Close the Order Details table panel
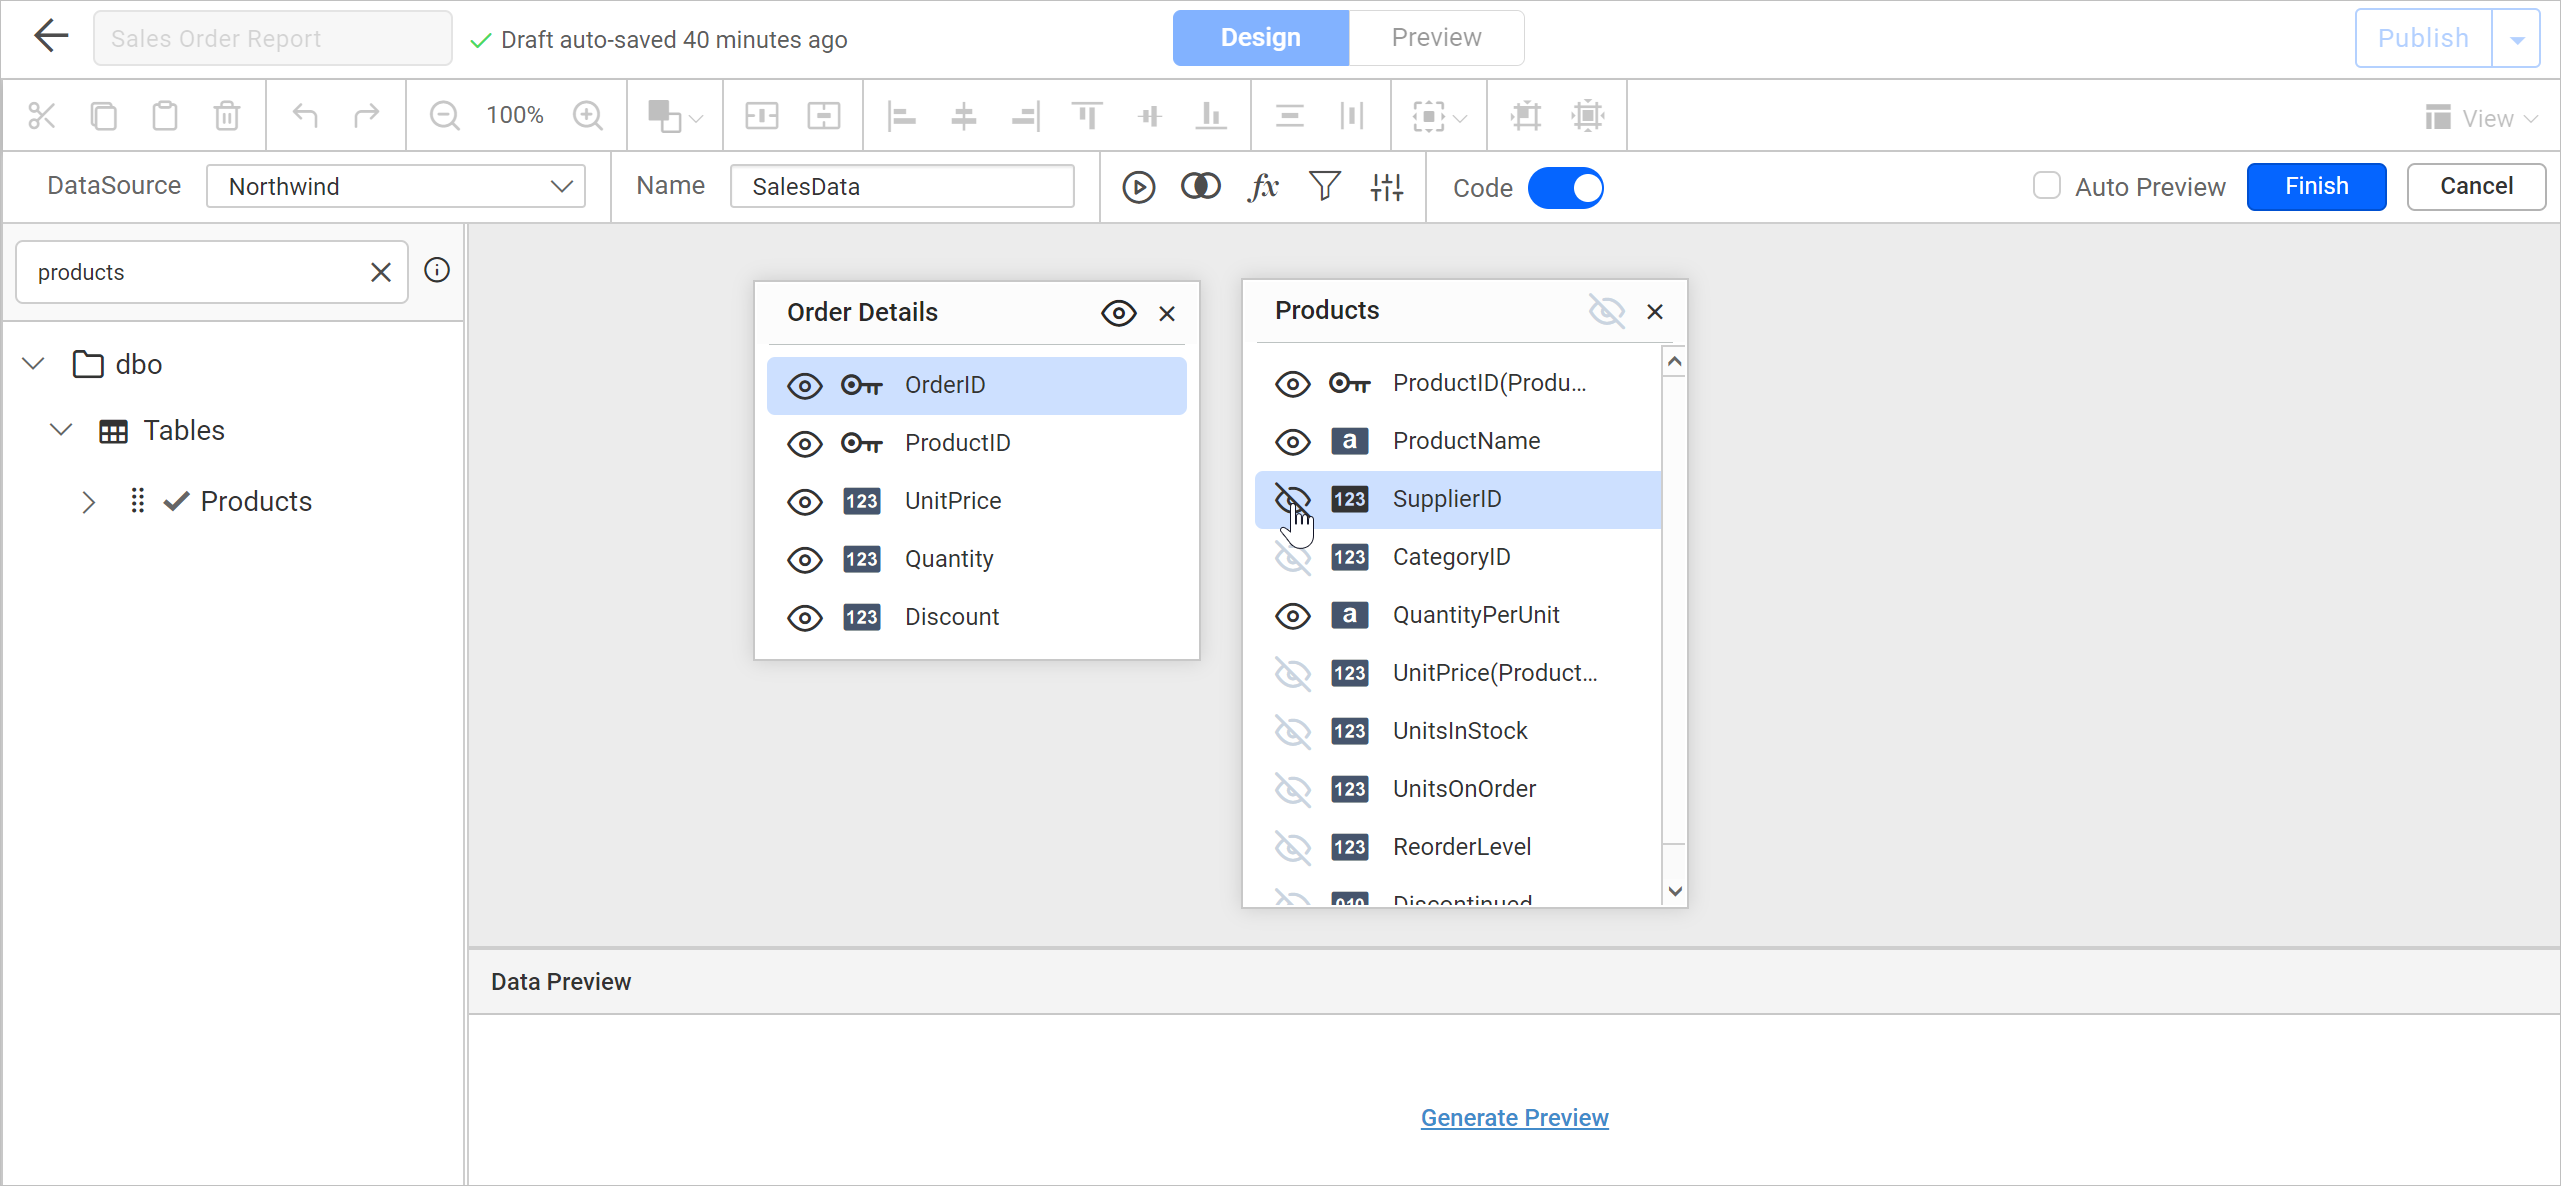Image resolution: width=2561 pixels, height=1186 pixels. click(1167, 314)
